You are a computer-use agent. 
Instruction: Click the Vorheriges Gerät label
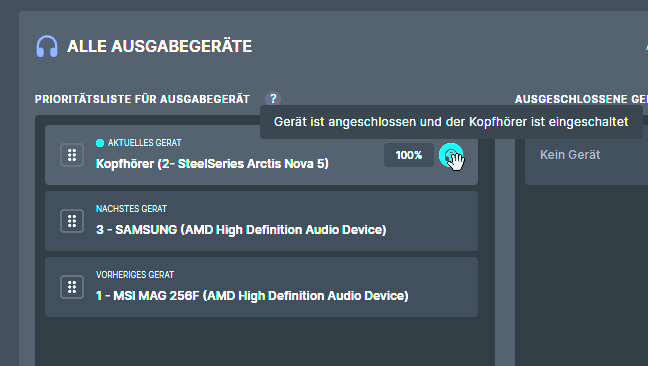click(x=135, y=275)
